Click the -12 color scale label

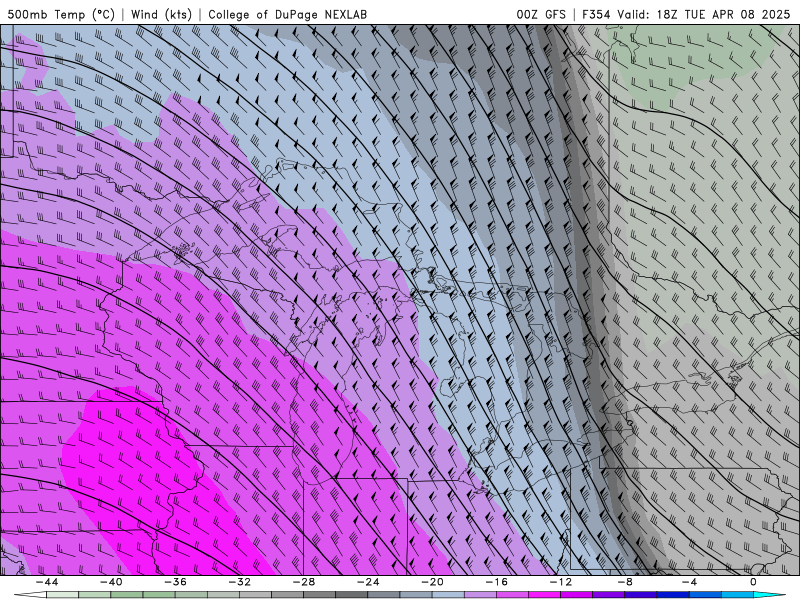tap(561, 582)
